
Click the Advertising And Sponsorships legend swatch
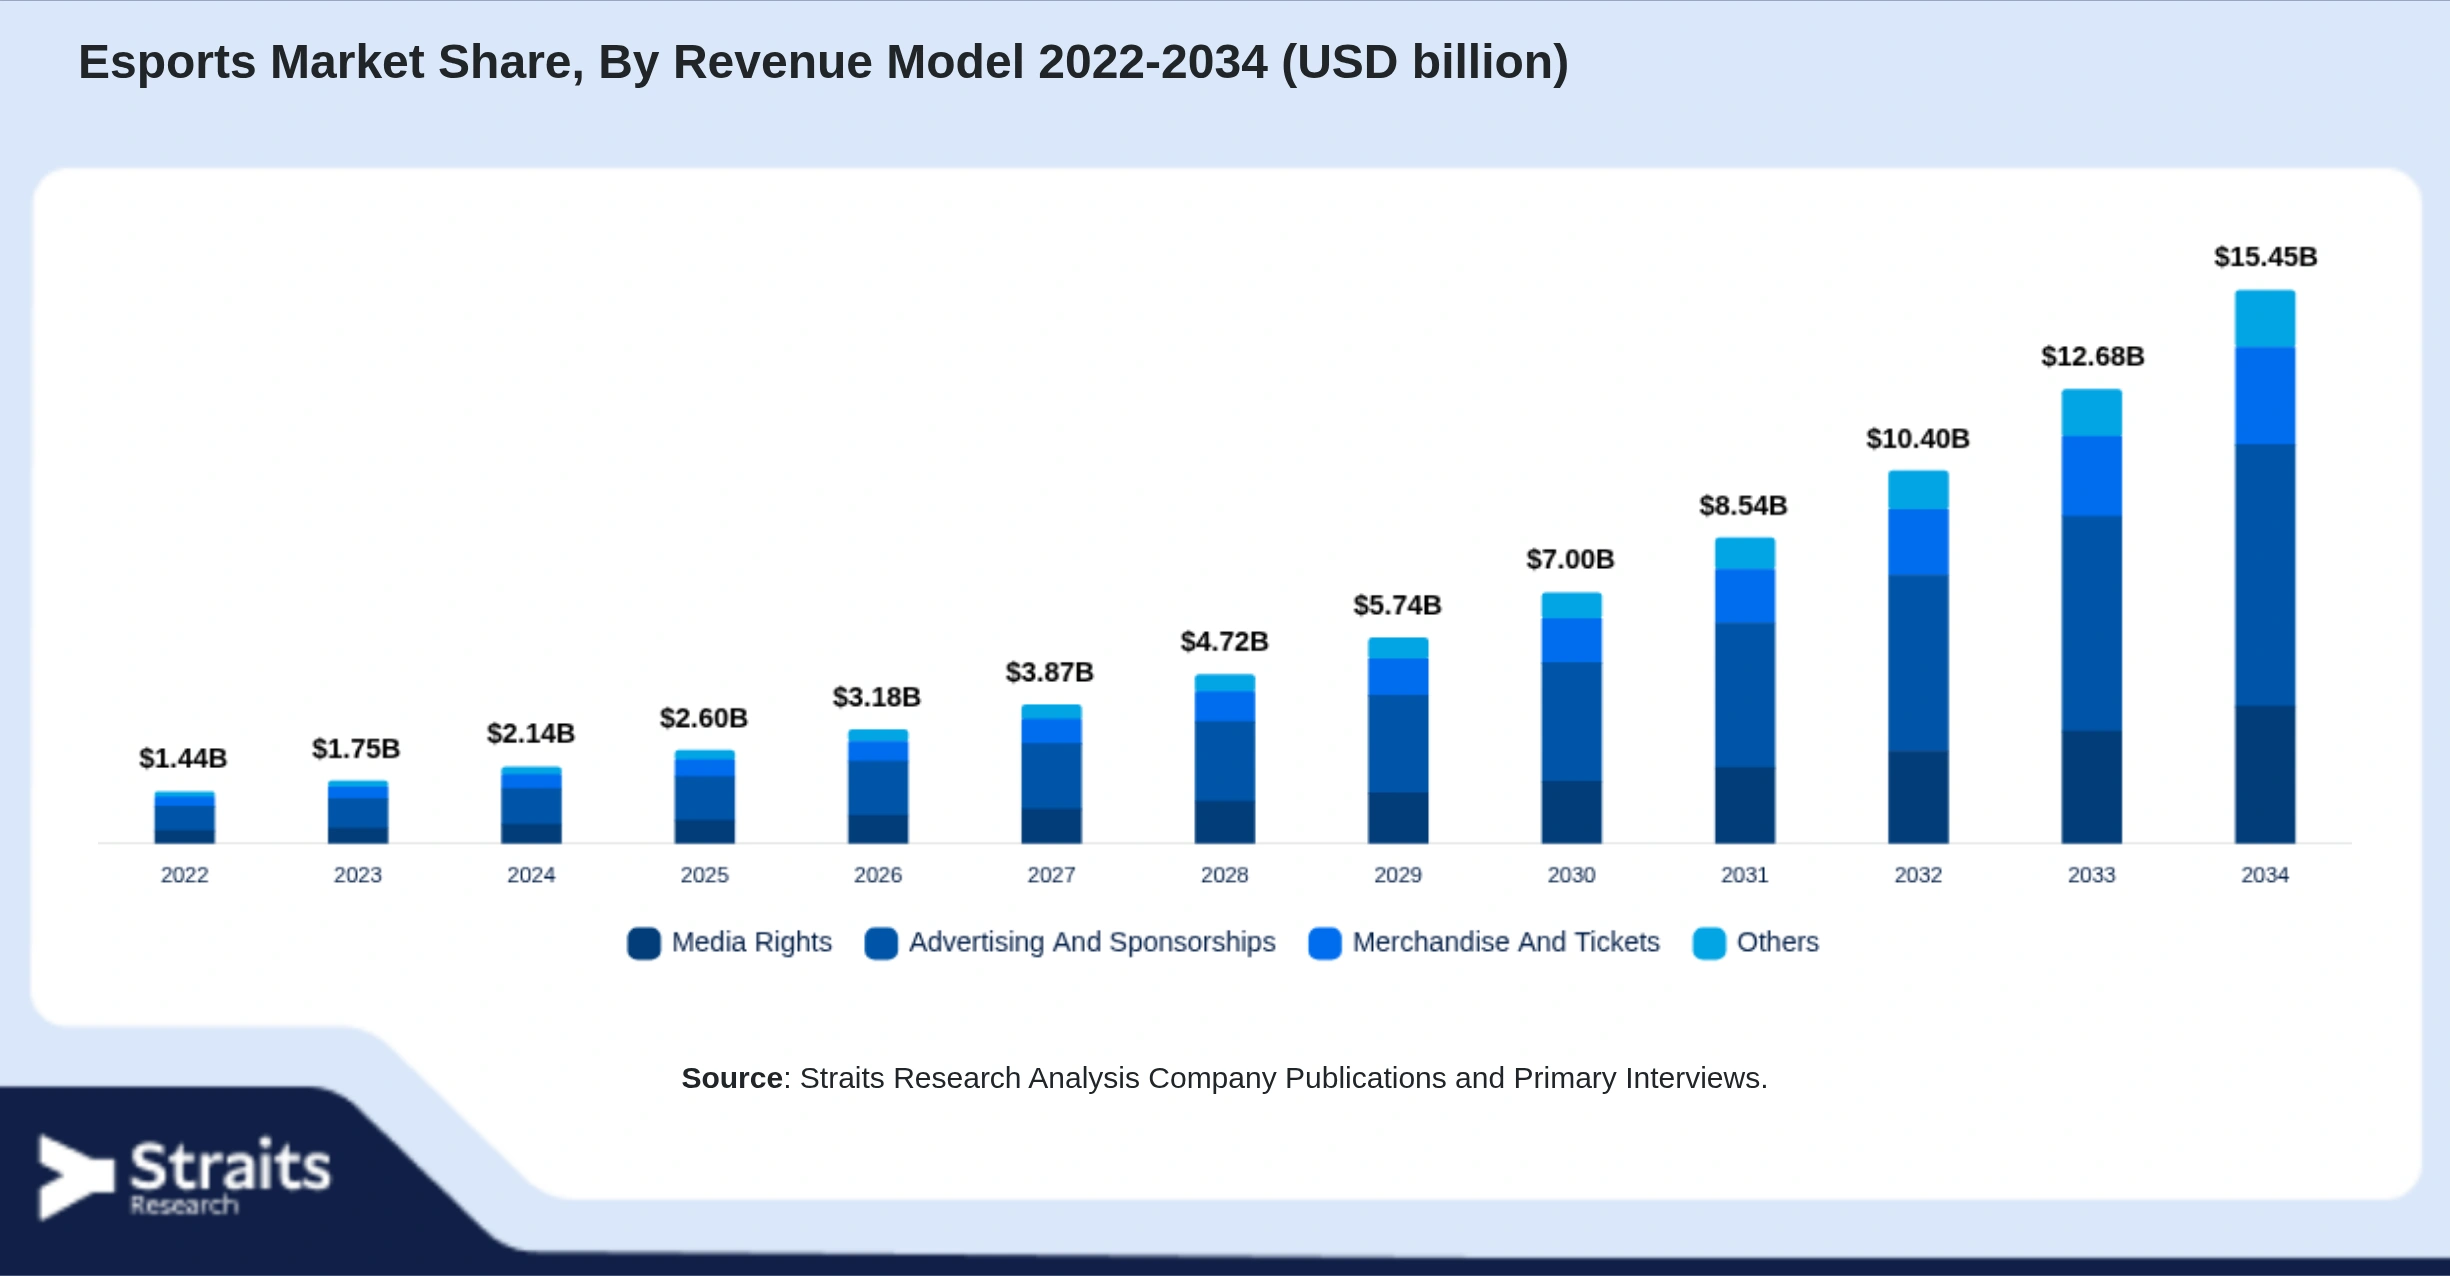point(881,943)
